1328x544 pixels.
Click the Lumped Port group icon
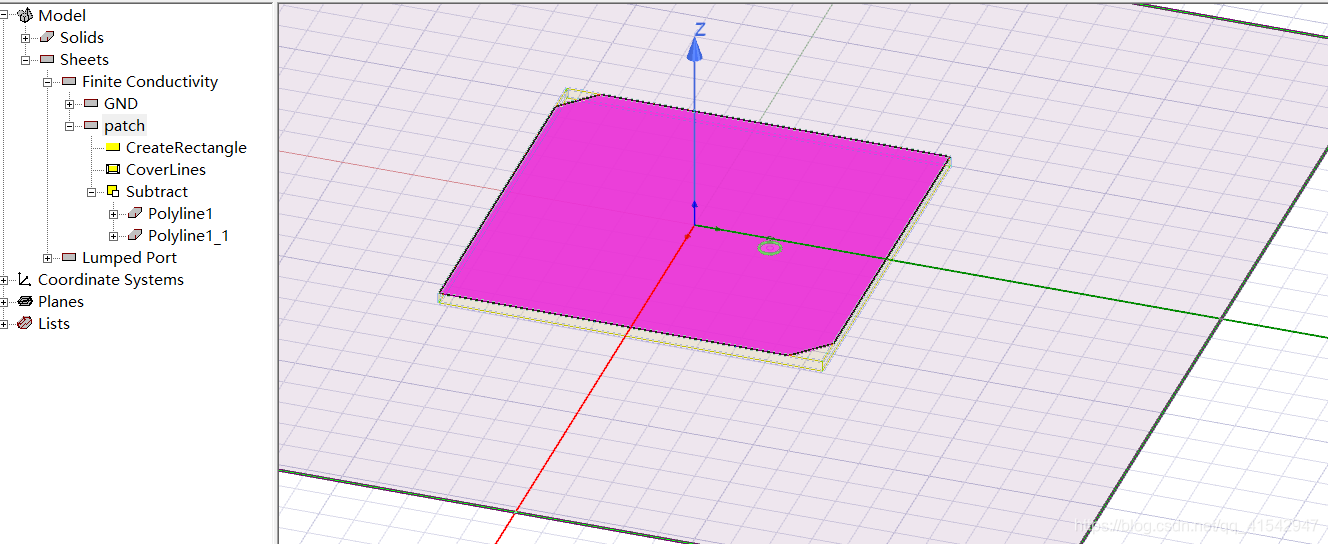coord(69,257)
